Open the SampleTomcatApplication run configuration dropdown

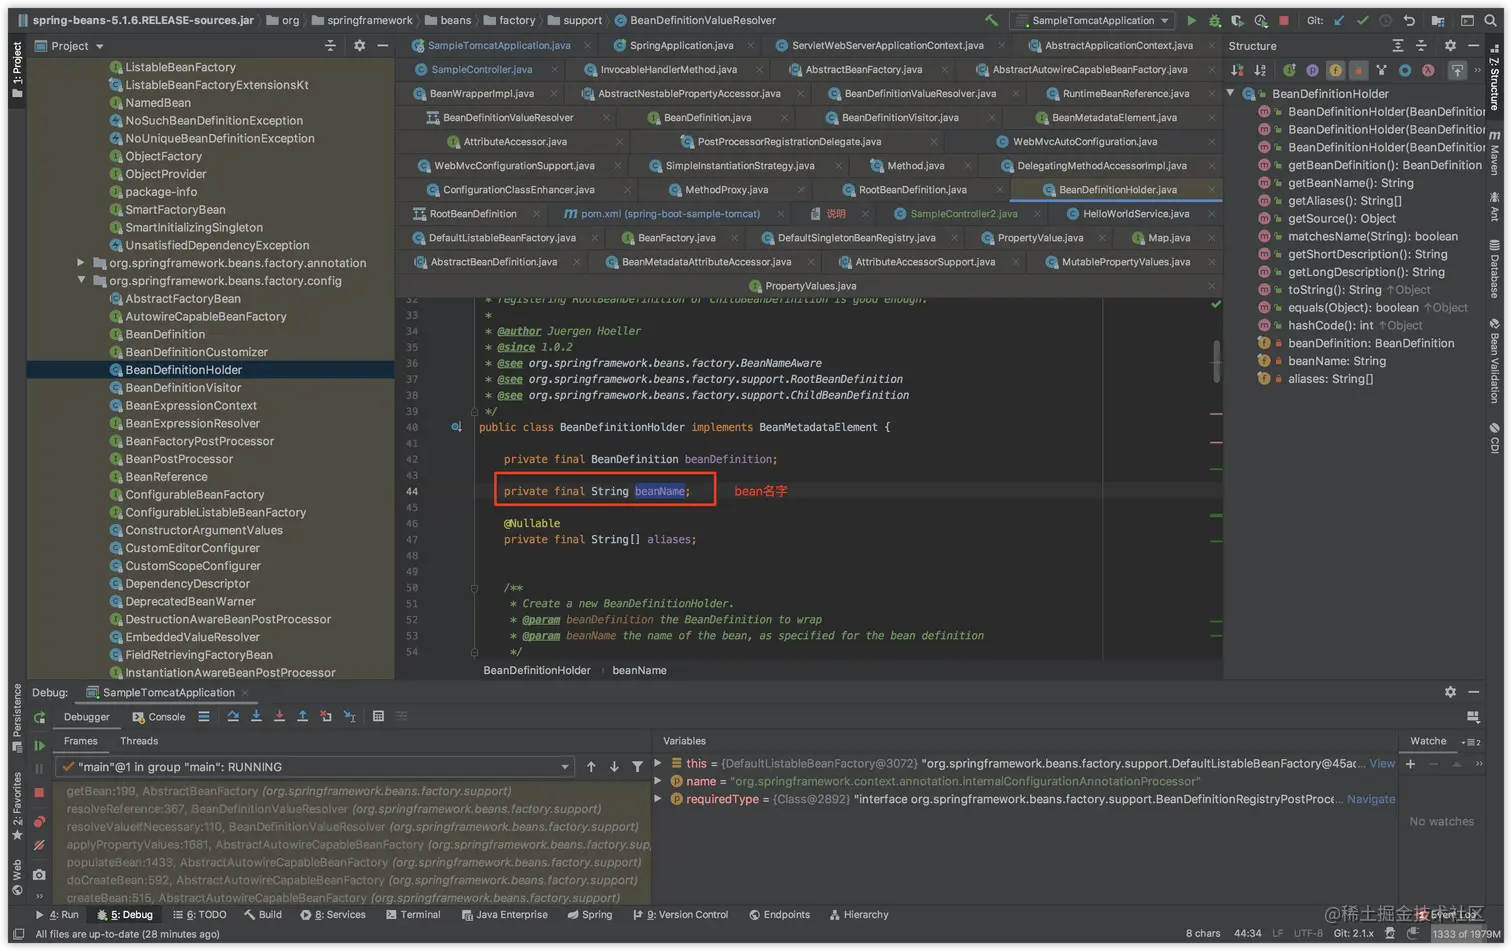pyautogui.click(x=1093, y=20)
